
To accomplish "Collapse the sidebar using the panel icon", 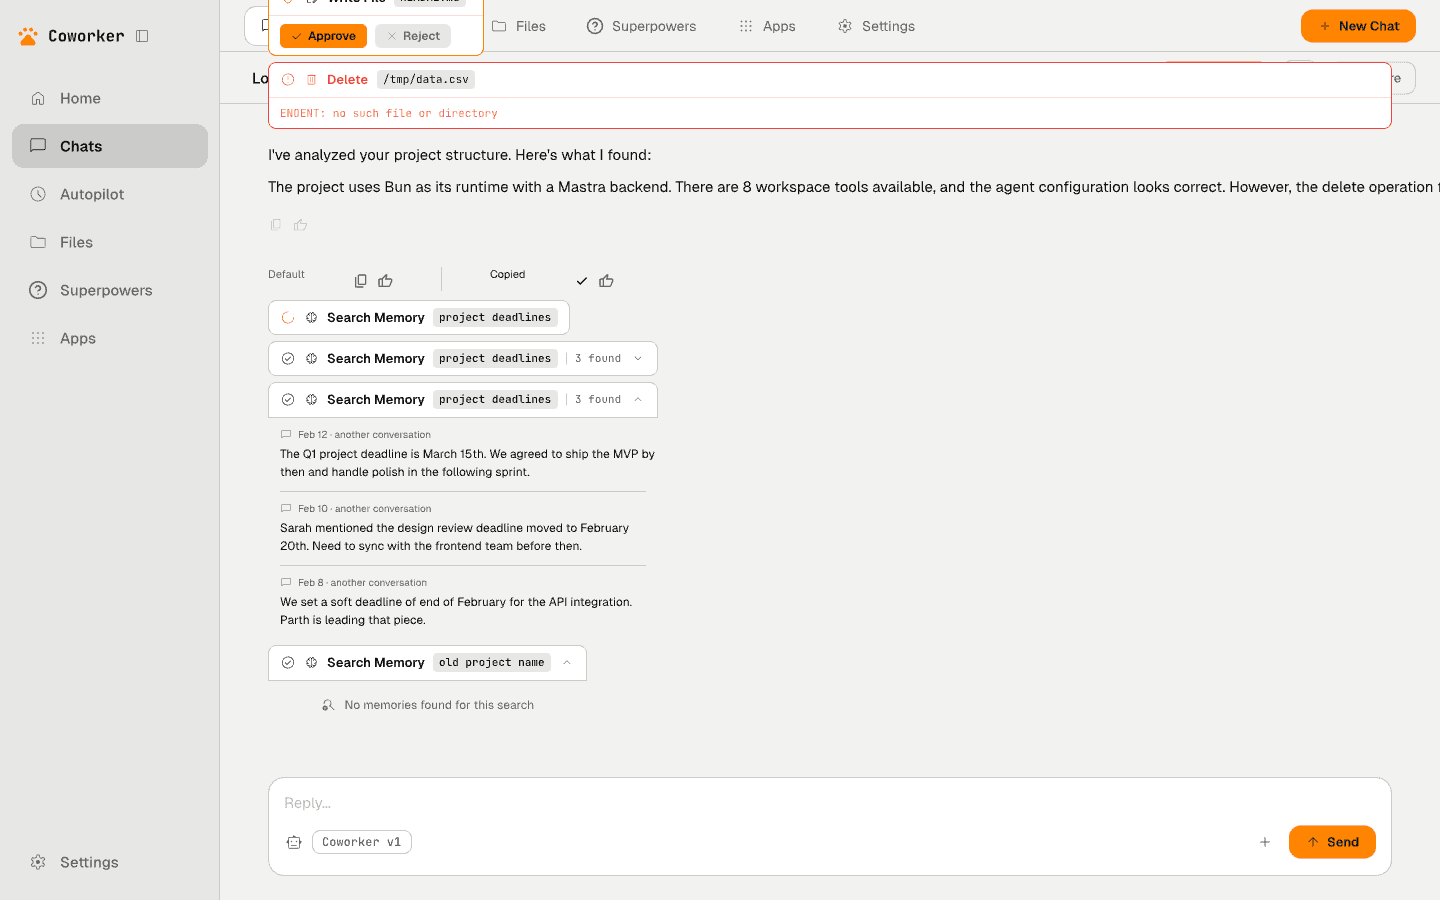I will [142, 36].
